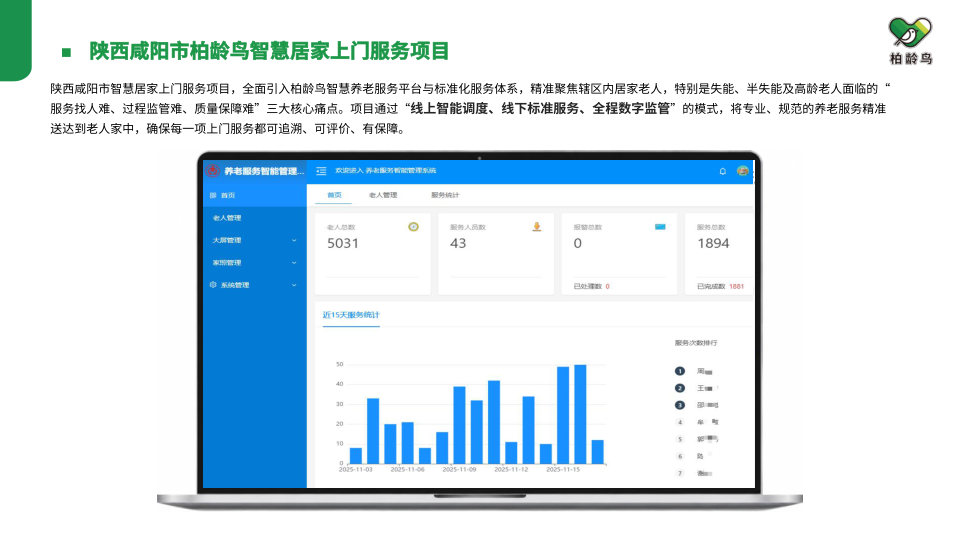The width and height of the screenshot is (960, 540).
Task: Switch to the 服务统计 tab
Action: pyautogui.click(x=445, y=195)
